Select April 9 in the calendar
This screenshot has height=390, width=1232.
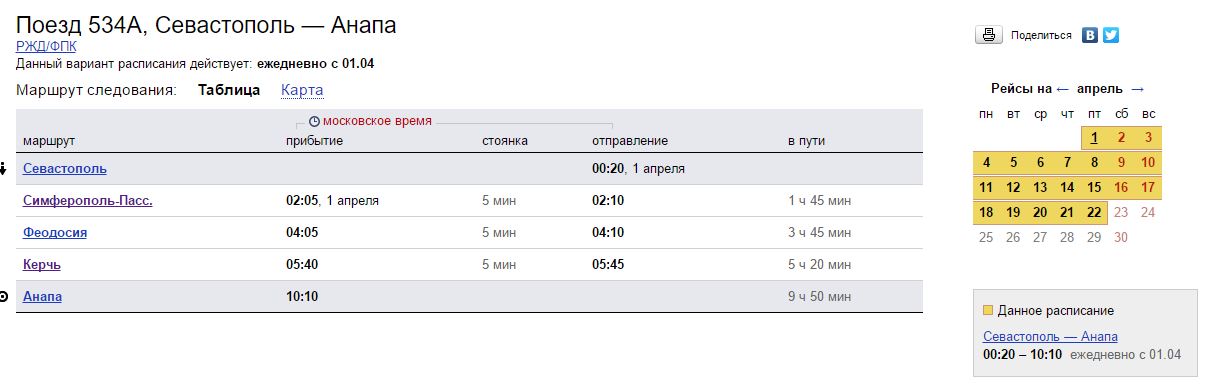click(1121, 162)
